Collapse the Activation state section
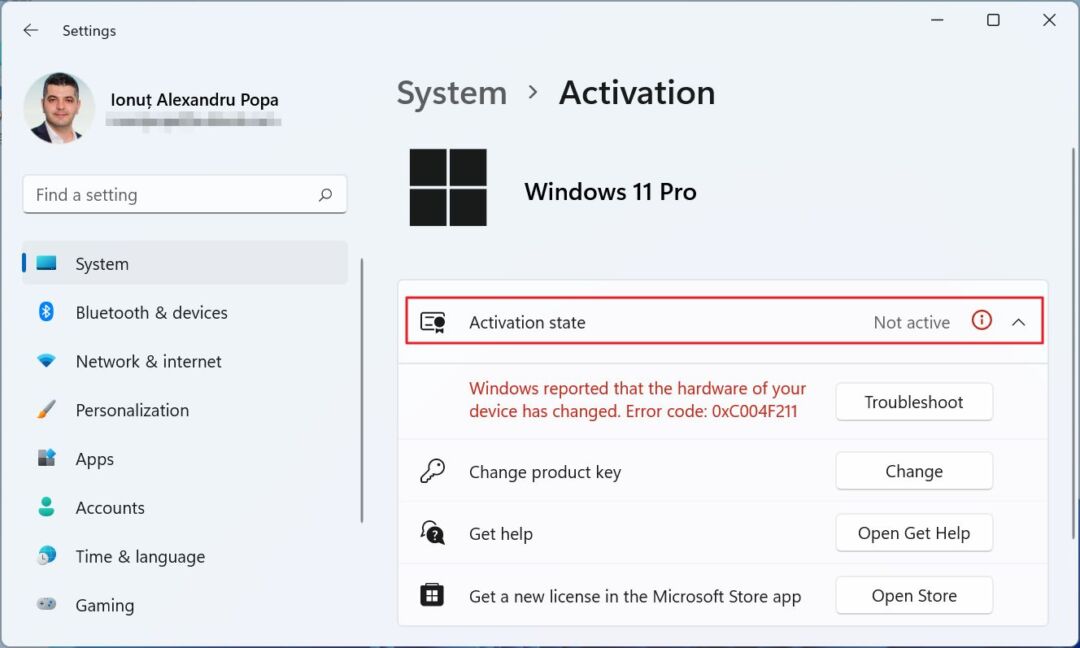 tap(1019, 321)
